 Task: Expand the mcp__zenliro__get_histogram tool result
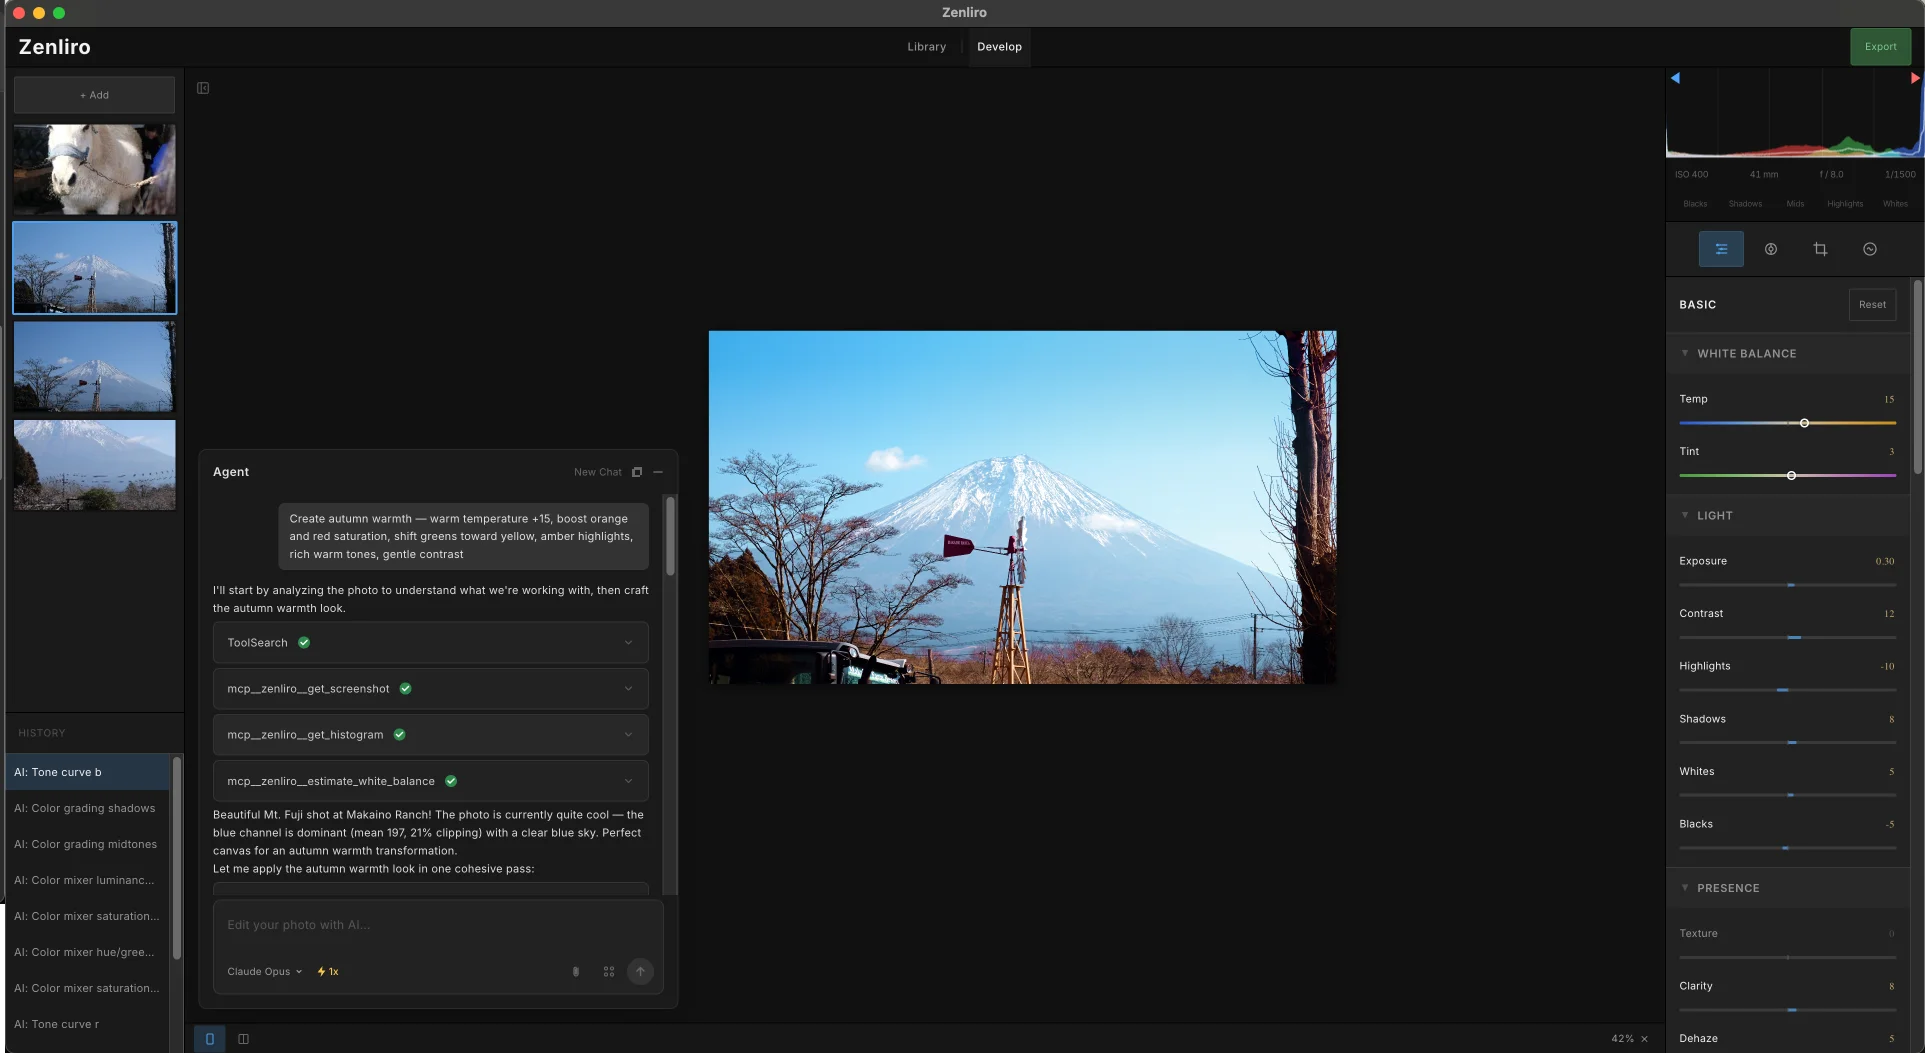(x=629, y=734)
